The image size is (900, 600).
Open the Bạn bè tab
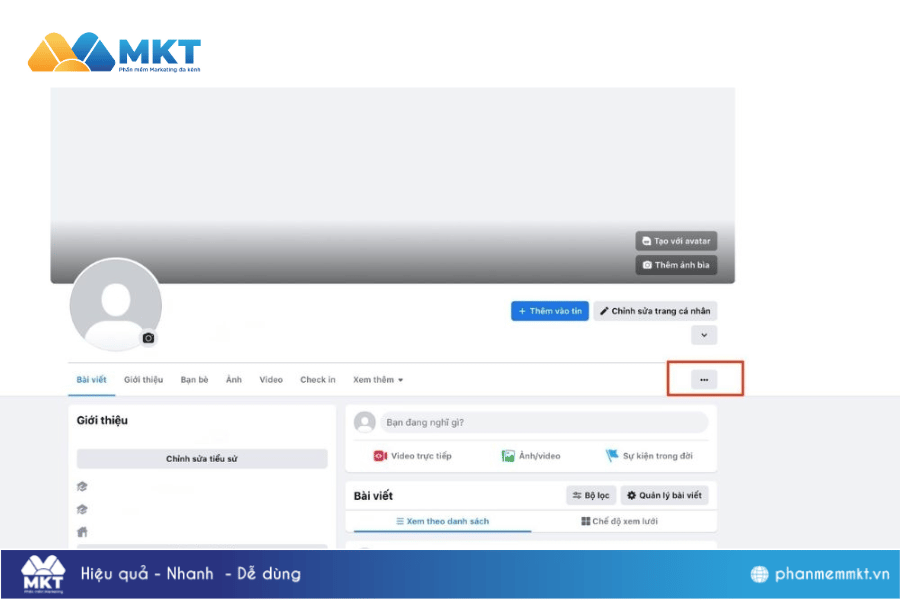pos(194,380)
